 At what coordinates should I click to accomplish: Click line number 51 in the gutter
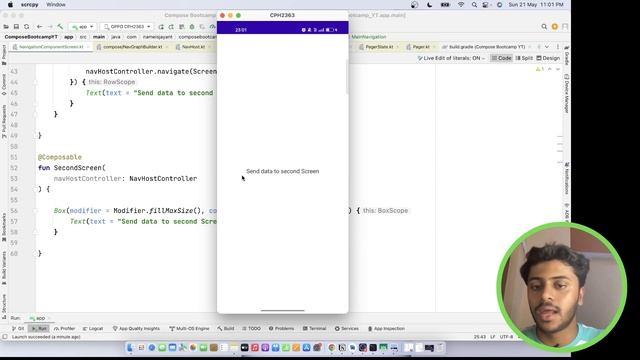(x=14, y=157)
